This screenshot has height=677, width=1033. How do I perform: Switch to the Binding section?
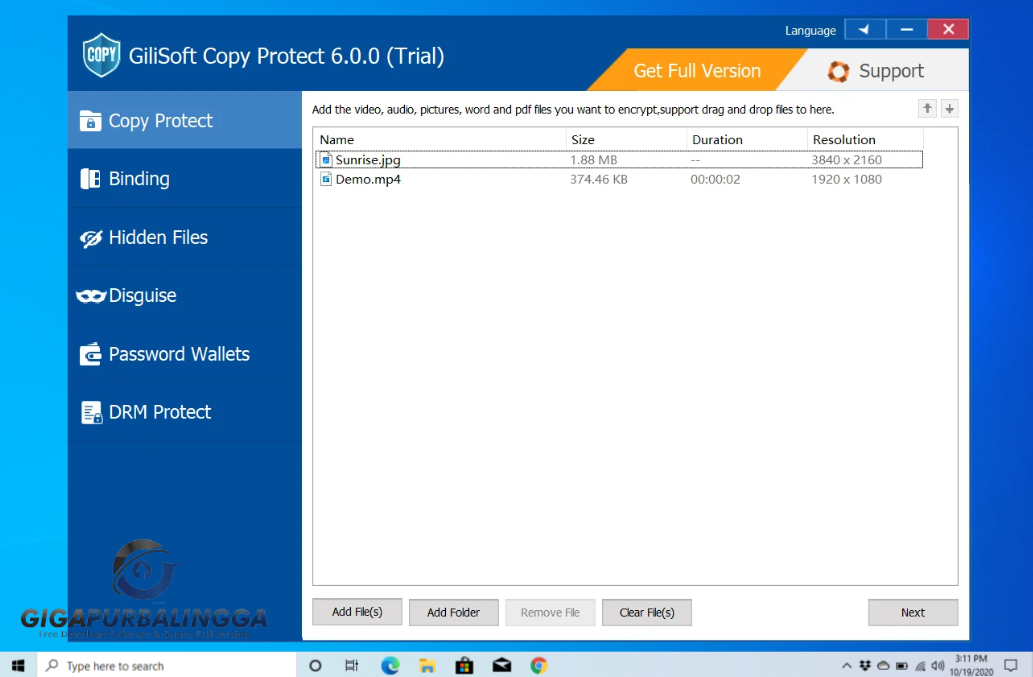pyautogui.click(x=184, y=178)
